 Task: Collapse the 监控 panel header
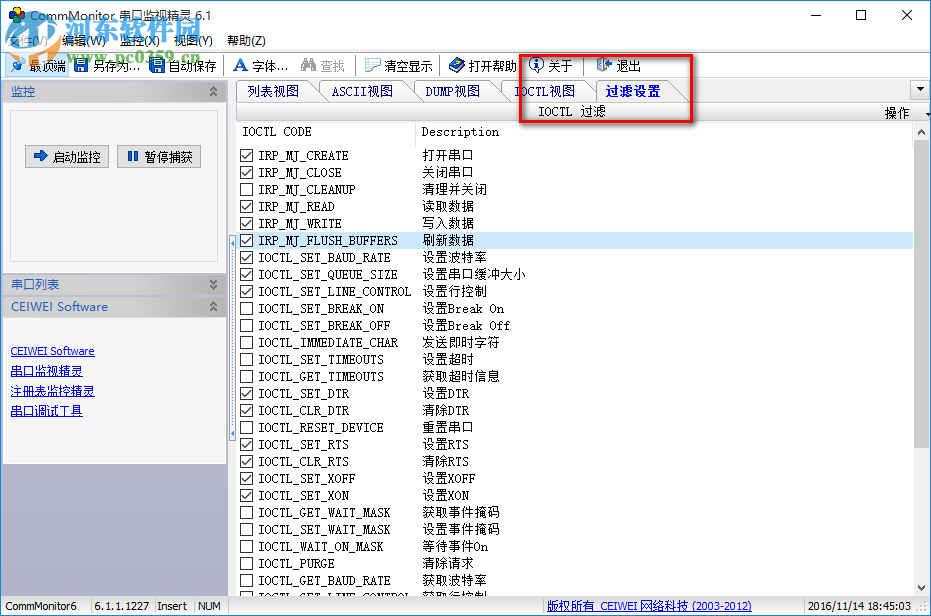(212, 91)
